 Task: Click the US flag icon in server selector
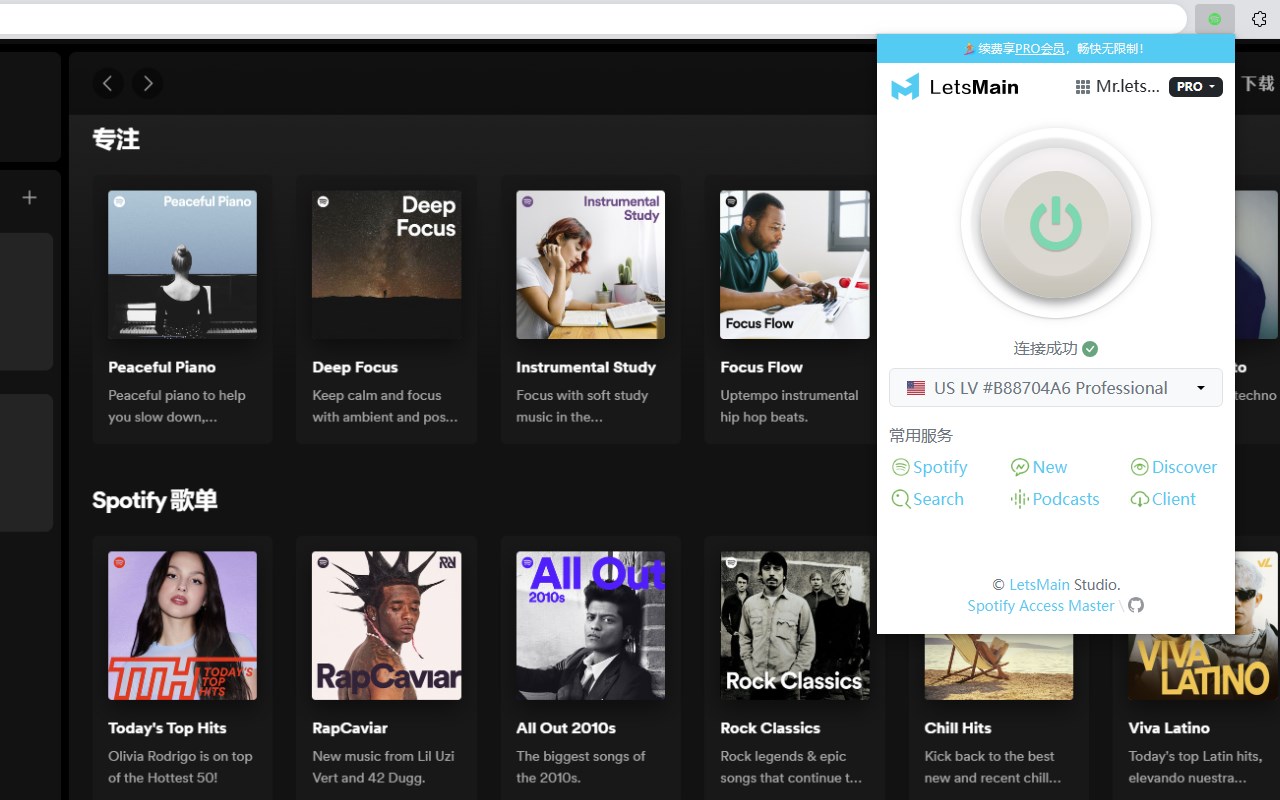(x=916, y=388)
